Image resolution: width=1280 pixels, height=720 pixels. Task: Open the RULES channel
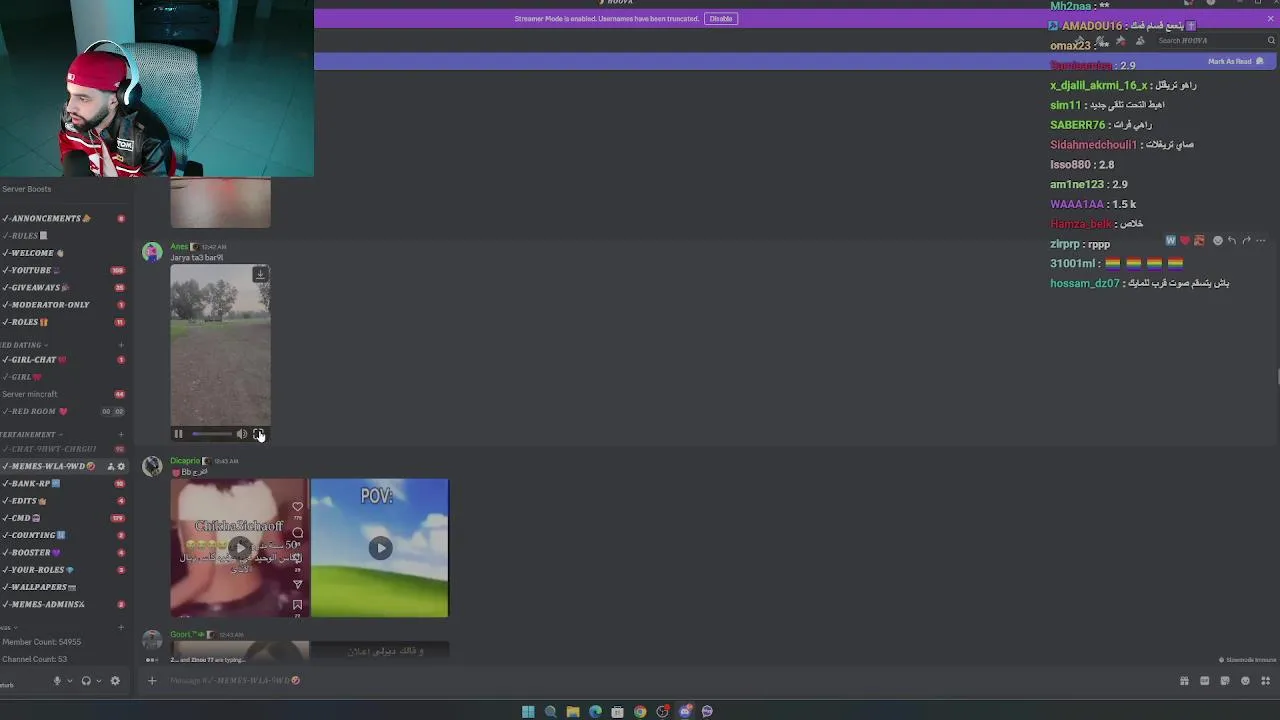click(62, 236)
